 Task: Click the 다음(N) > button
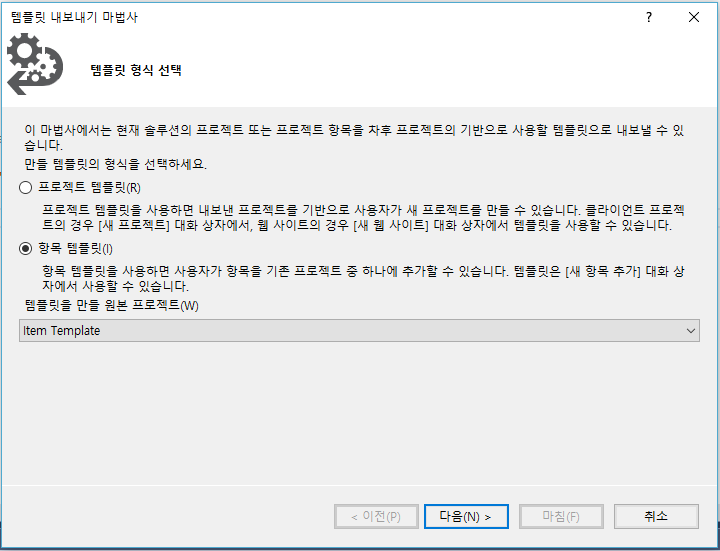[x=466, y=517]
